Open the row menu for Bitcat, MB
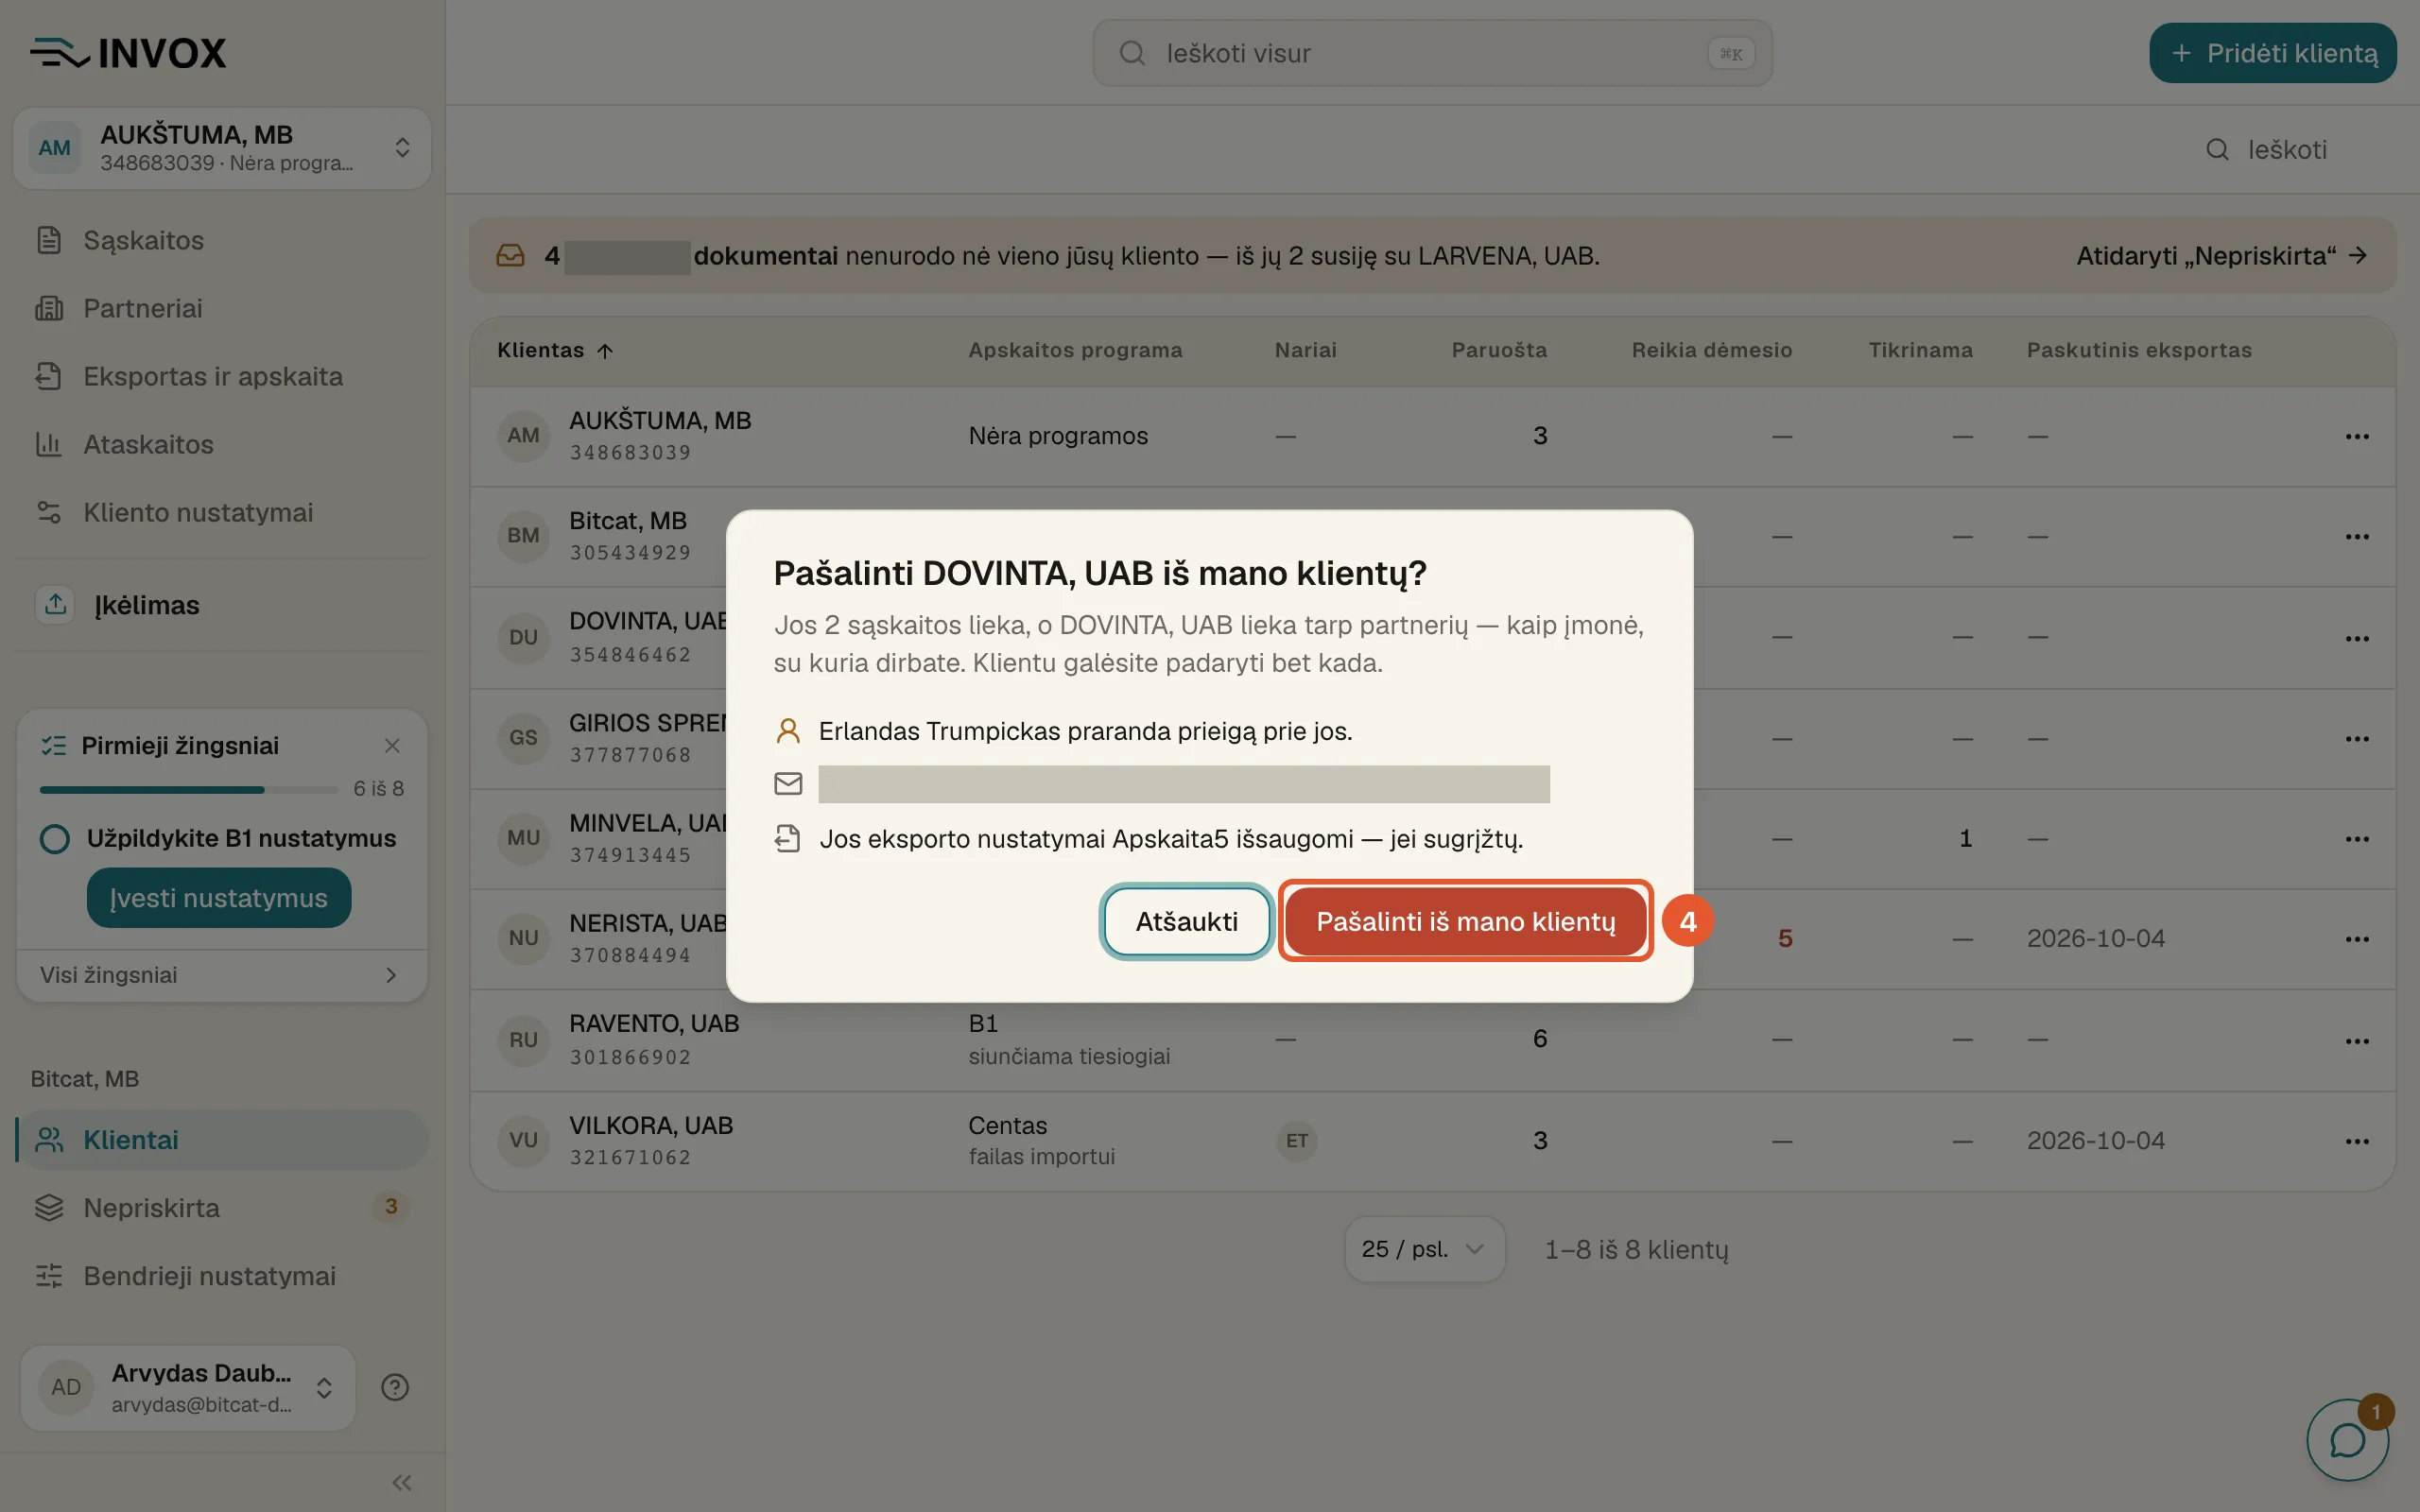 point(2357,536)
